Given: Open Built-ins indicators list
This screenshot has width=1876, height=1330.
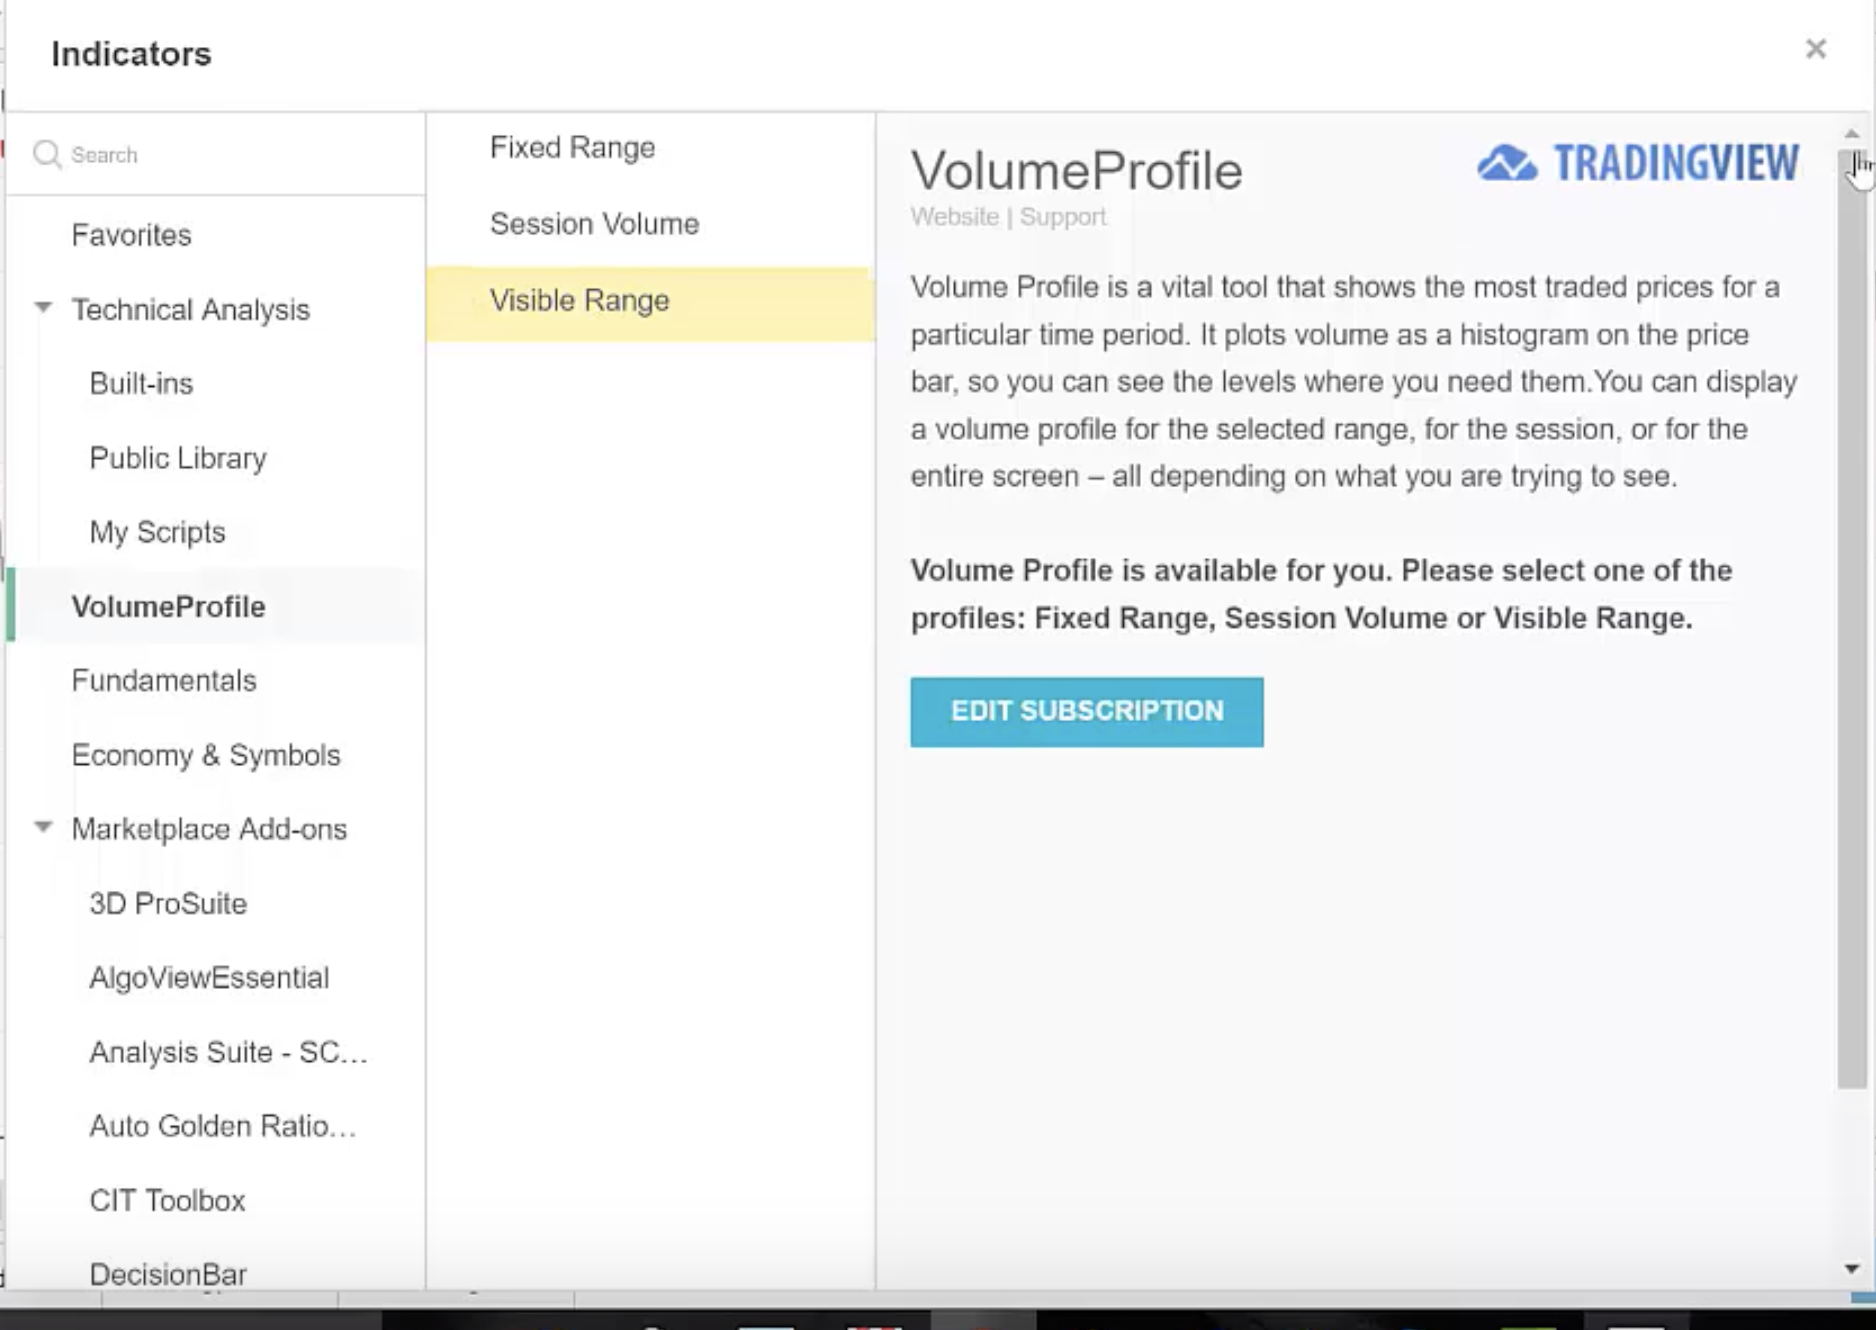Looking at the screenshot, I should 141,384.
